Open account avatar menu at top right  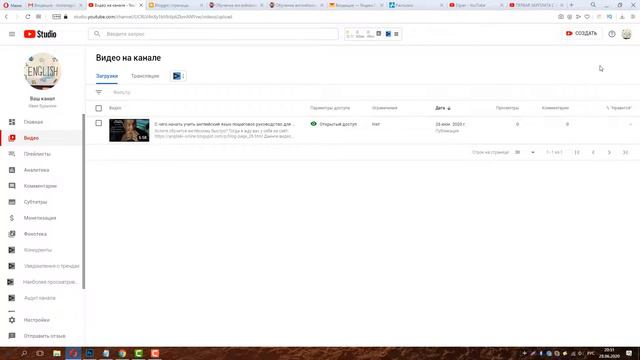627,34
